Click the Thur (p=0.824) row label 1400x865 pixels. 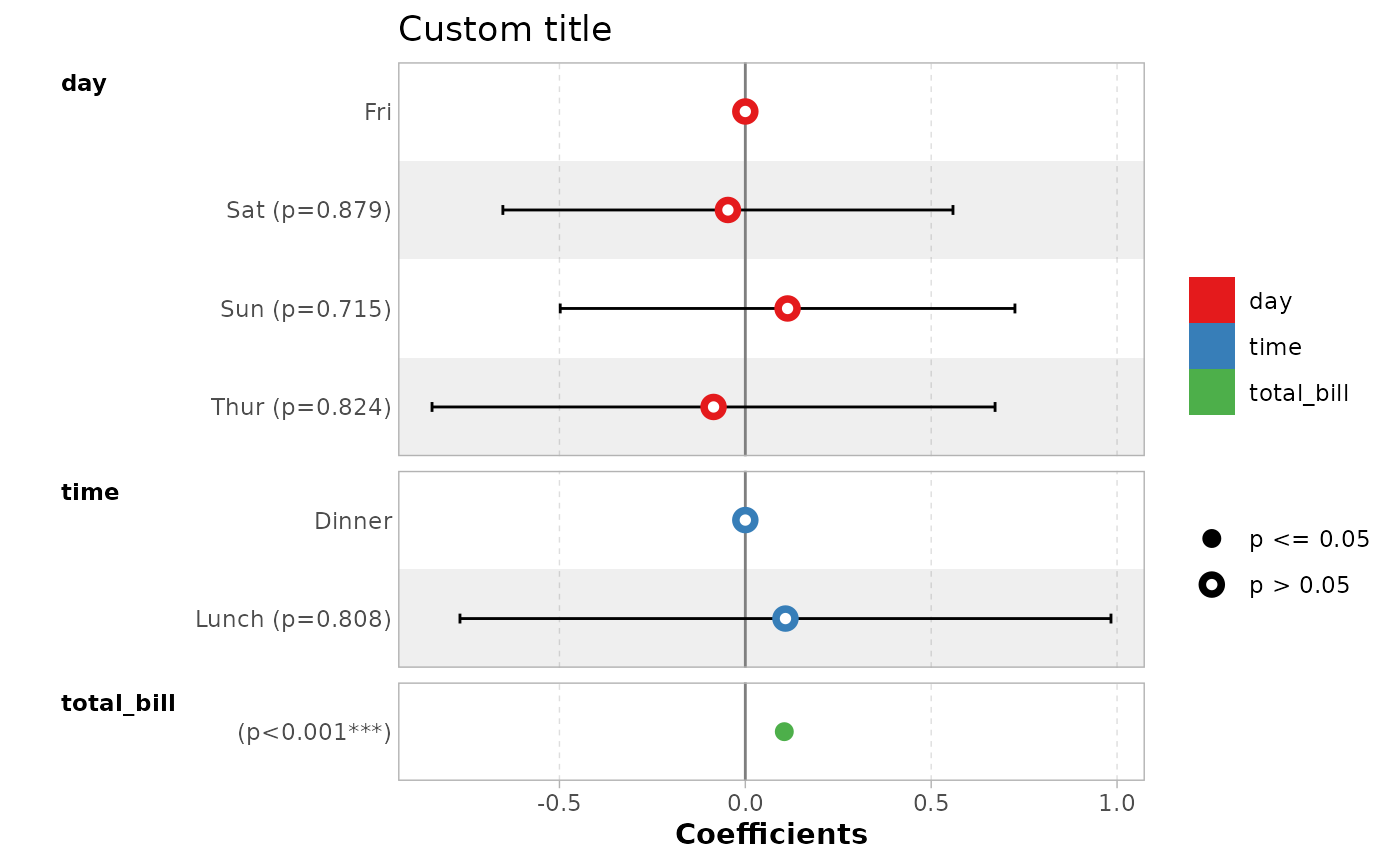click(301, 407)
